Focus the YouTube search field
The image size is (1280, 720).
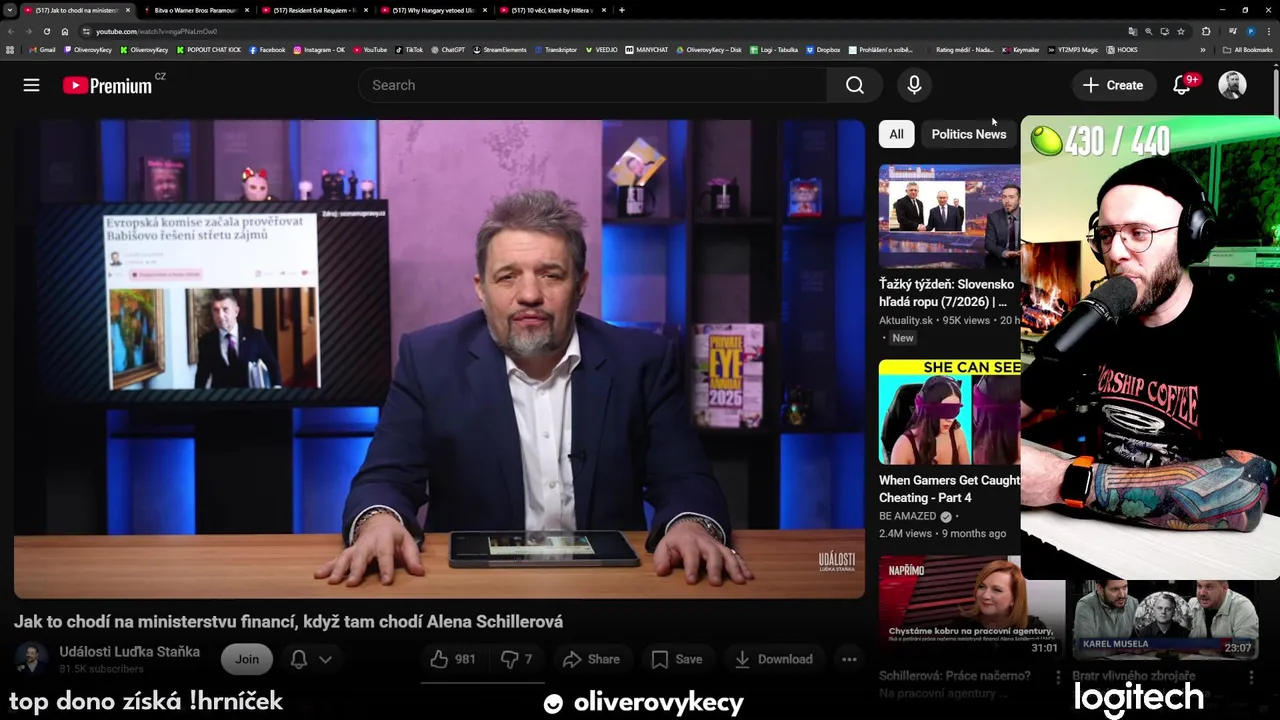pyautogui.click(x=593, y=85)
